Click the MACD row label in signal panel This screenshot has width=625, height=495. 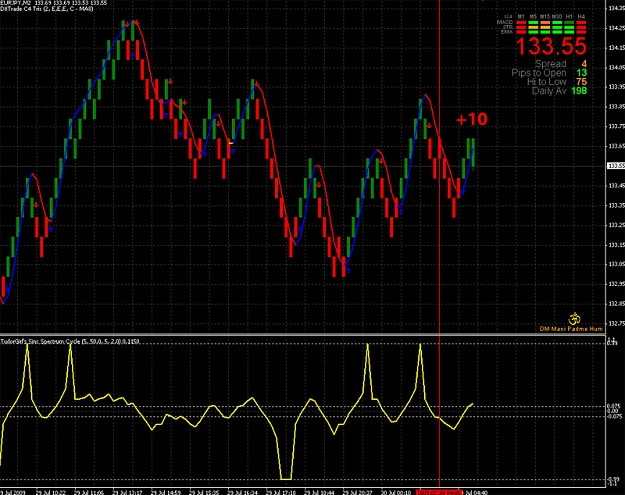click(505, 22)
